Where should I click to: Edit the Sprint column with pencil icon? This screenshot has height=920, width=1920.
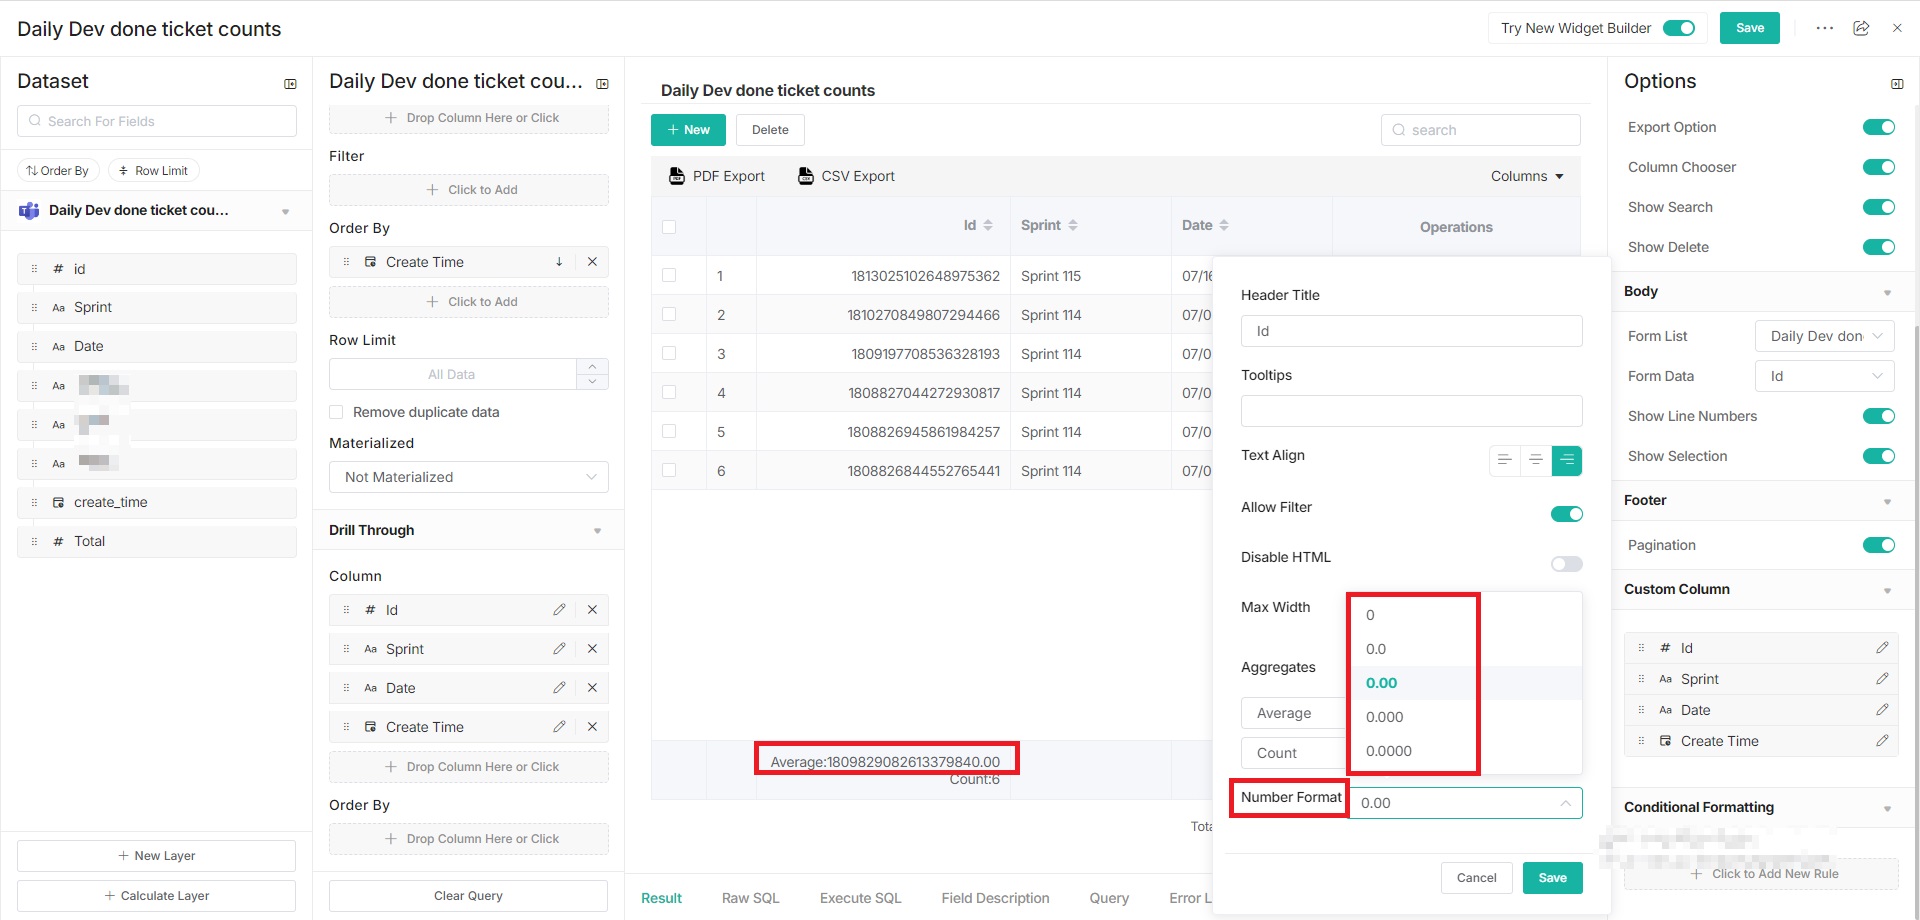click(559, 649)
